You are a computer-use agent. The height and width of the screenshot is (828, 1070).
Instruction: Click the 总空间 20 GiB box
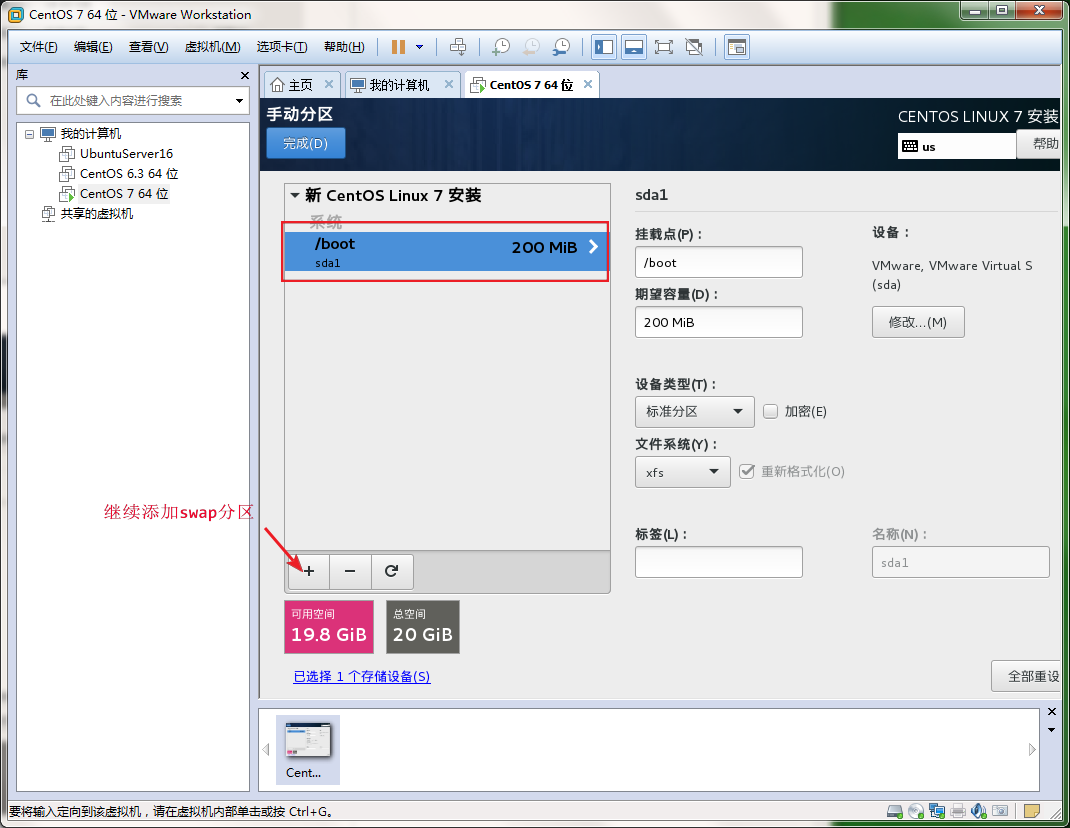click(422, 627)
